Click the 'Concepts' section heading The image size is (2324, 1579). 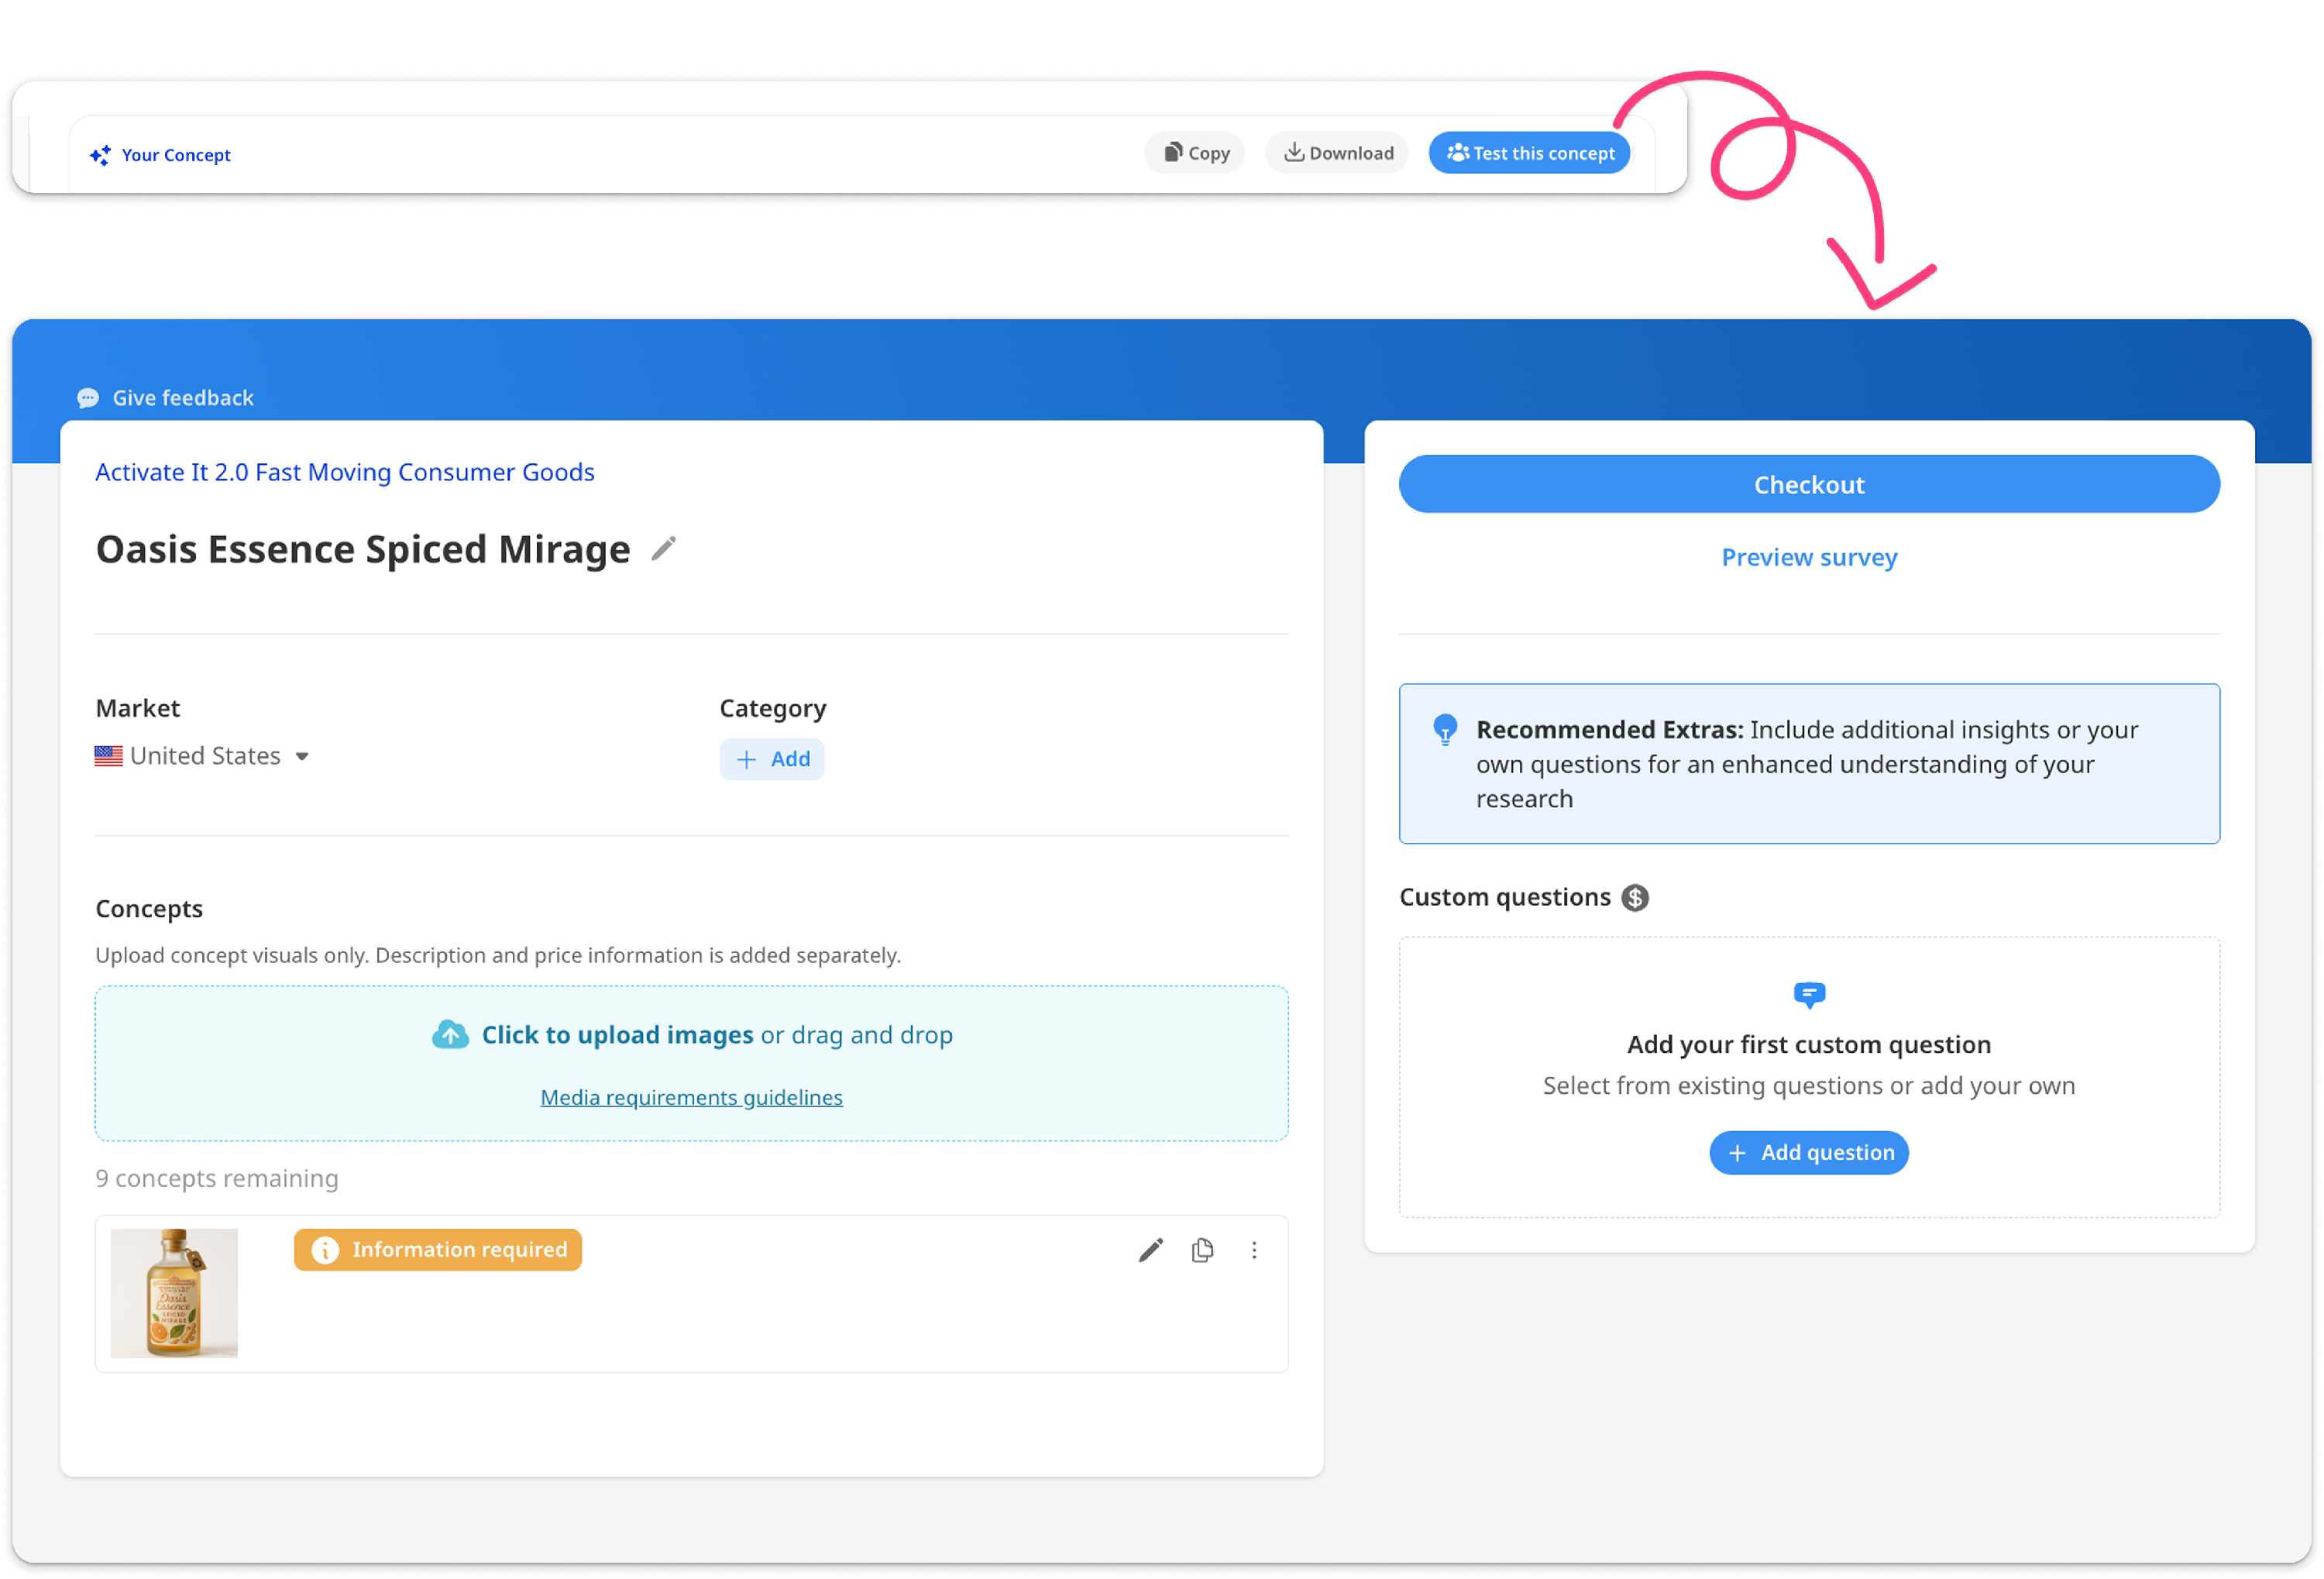tap(149, 909)
